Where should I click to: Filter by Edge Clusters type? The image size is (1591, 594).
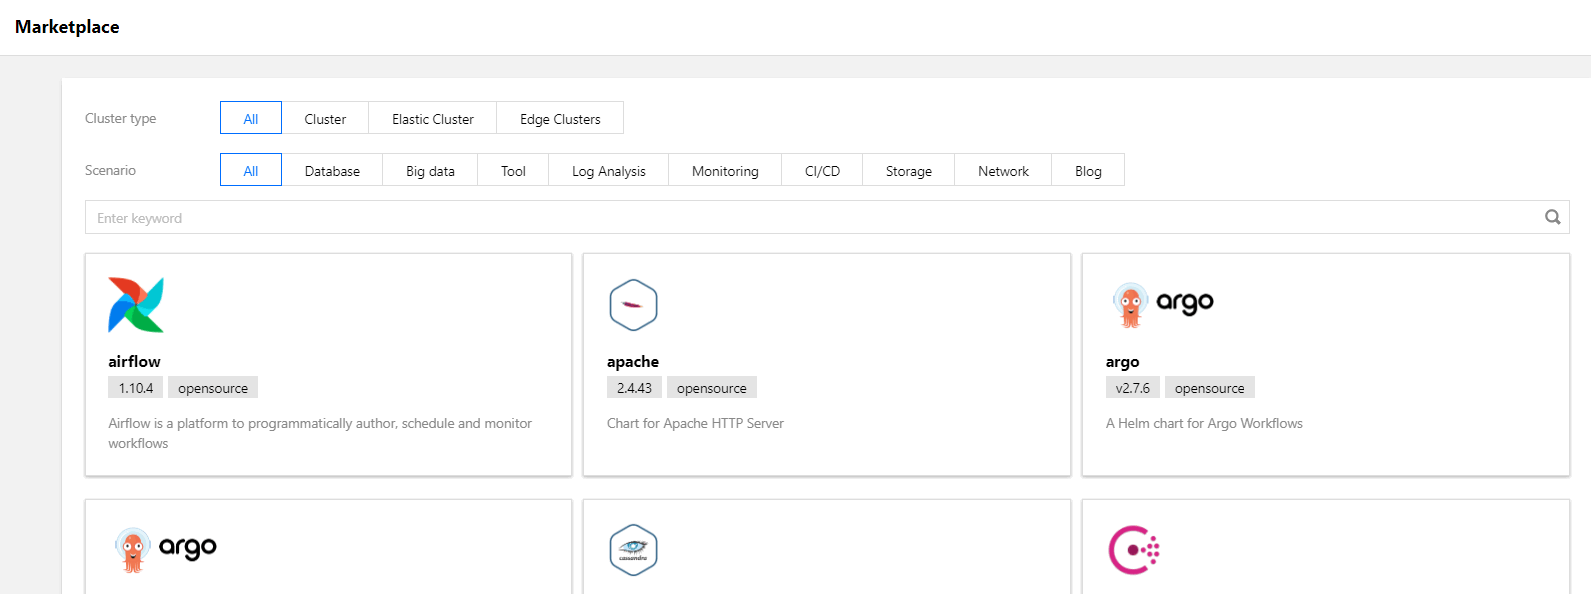pos(560,118)
